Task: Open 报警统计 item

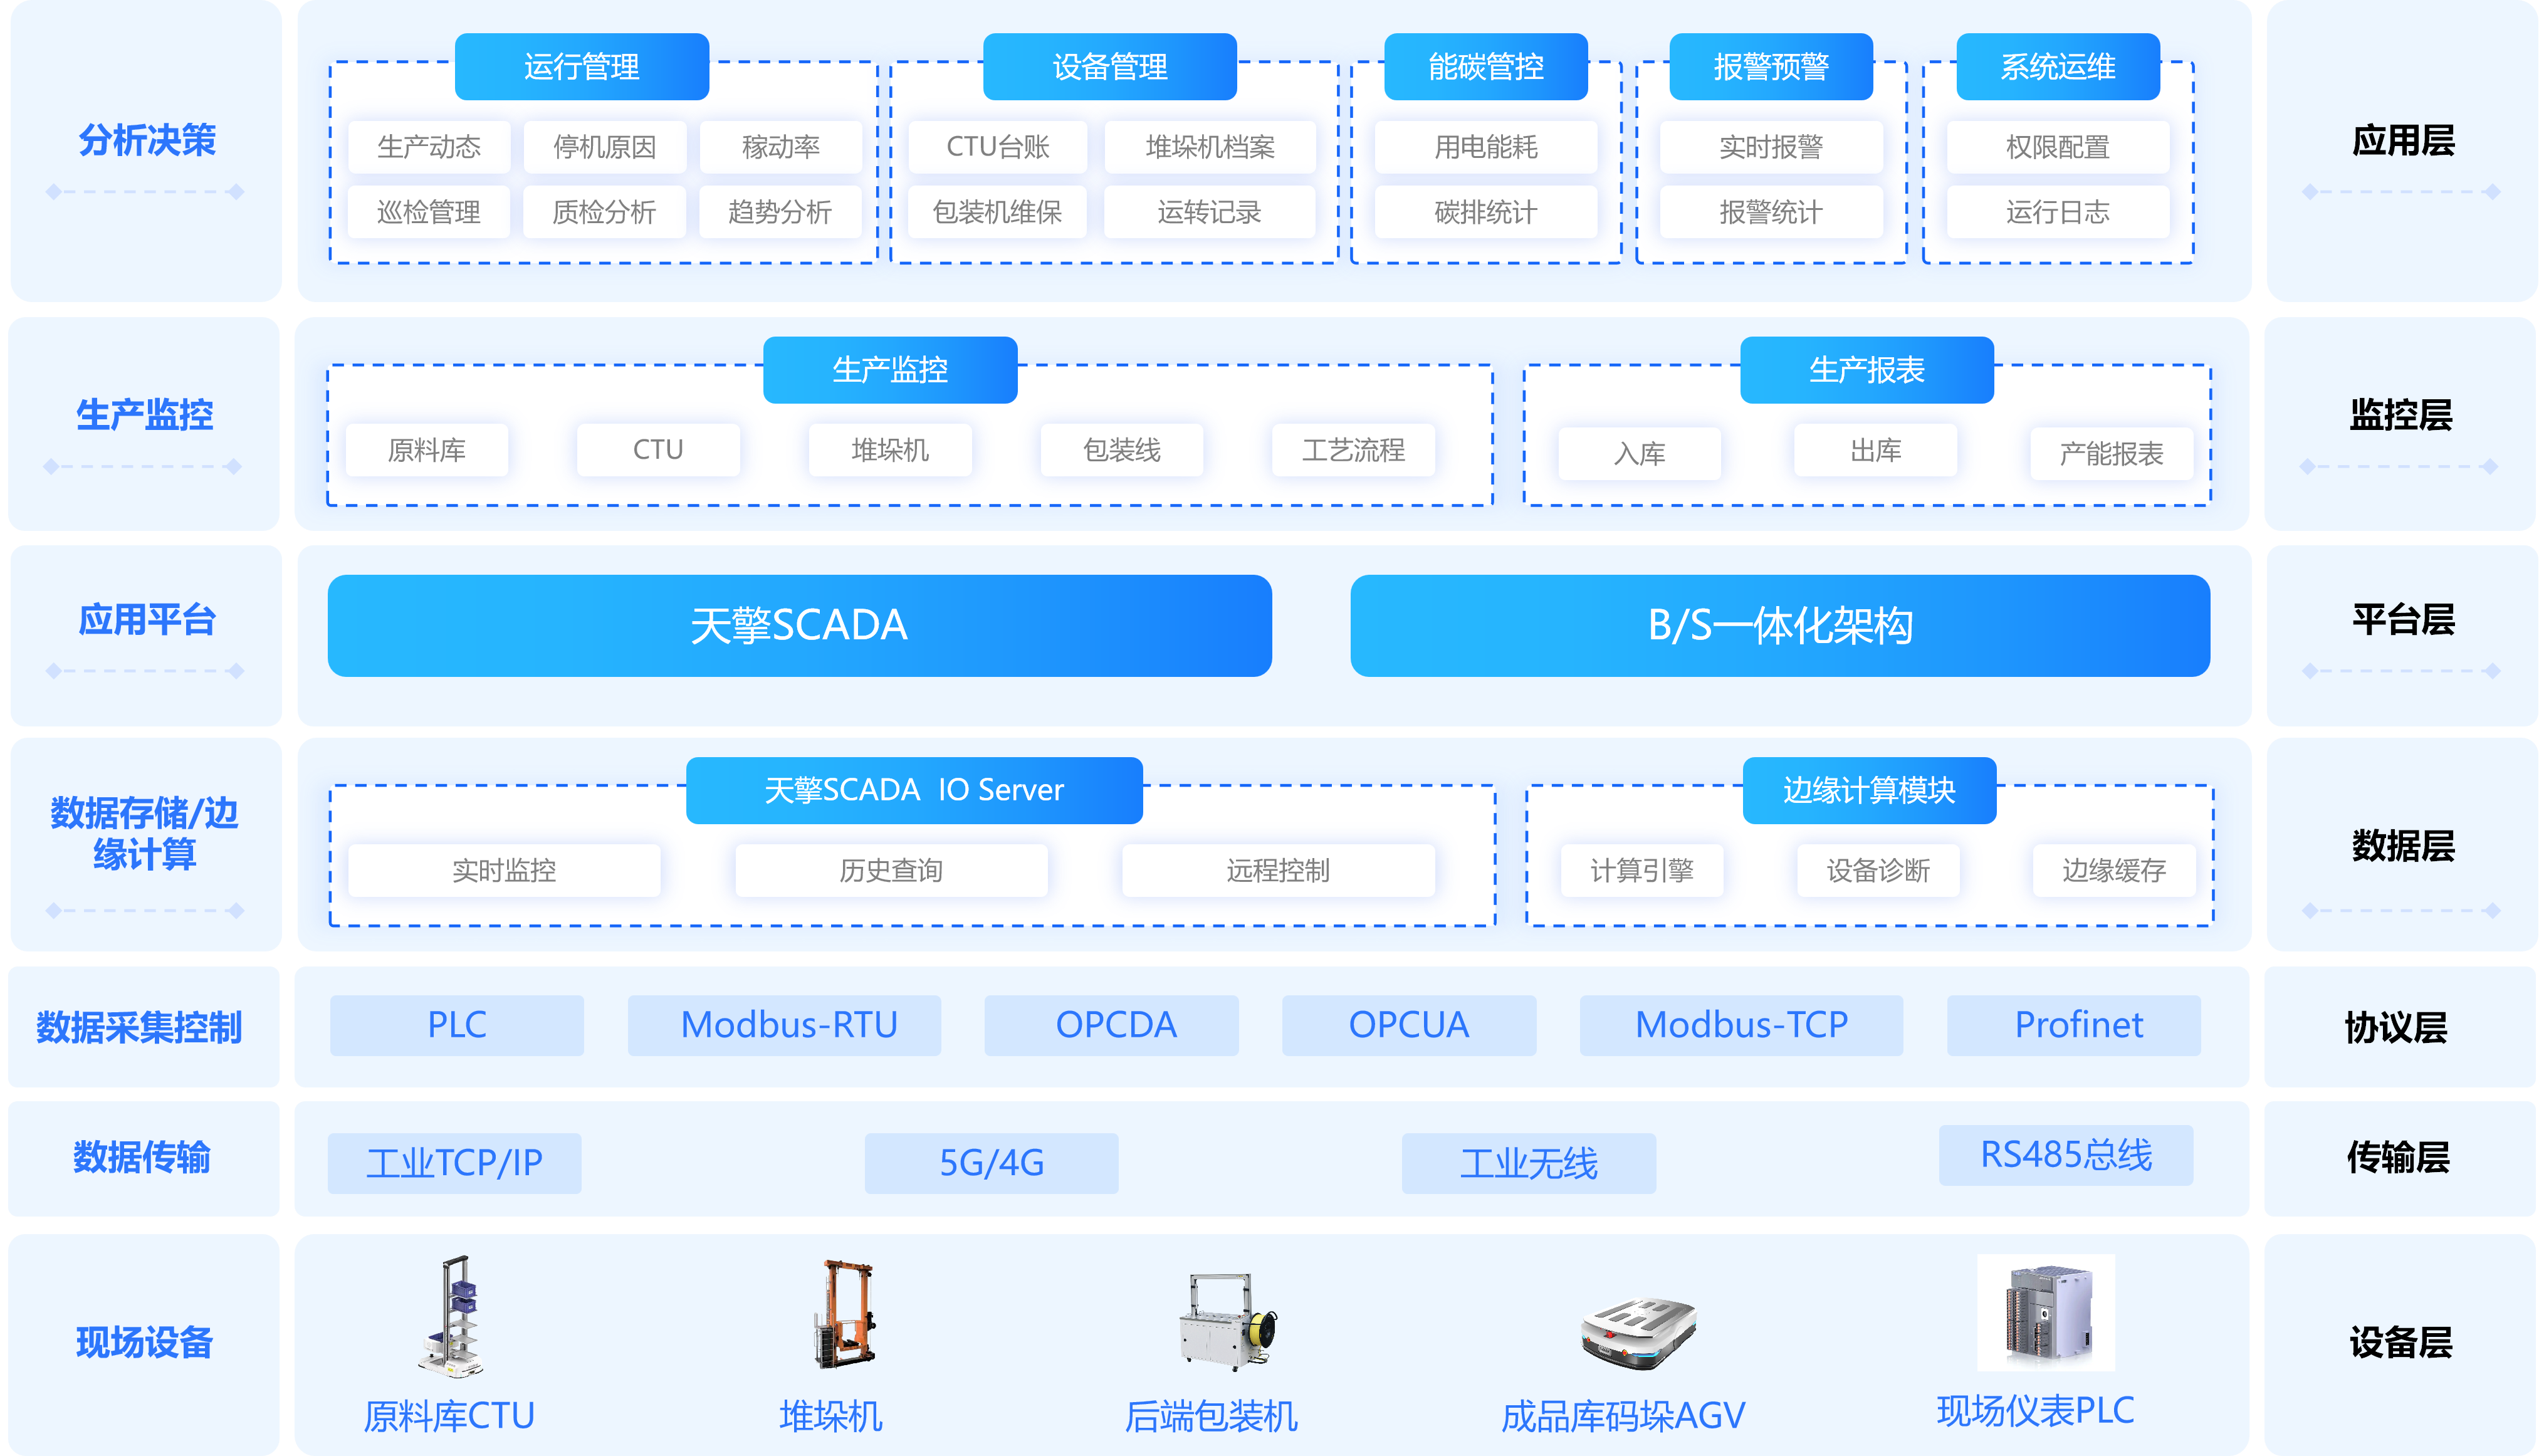Action: pyautogui.click(x=1771, y=212)
